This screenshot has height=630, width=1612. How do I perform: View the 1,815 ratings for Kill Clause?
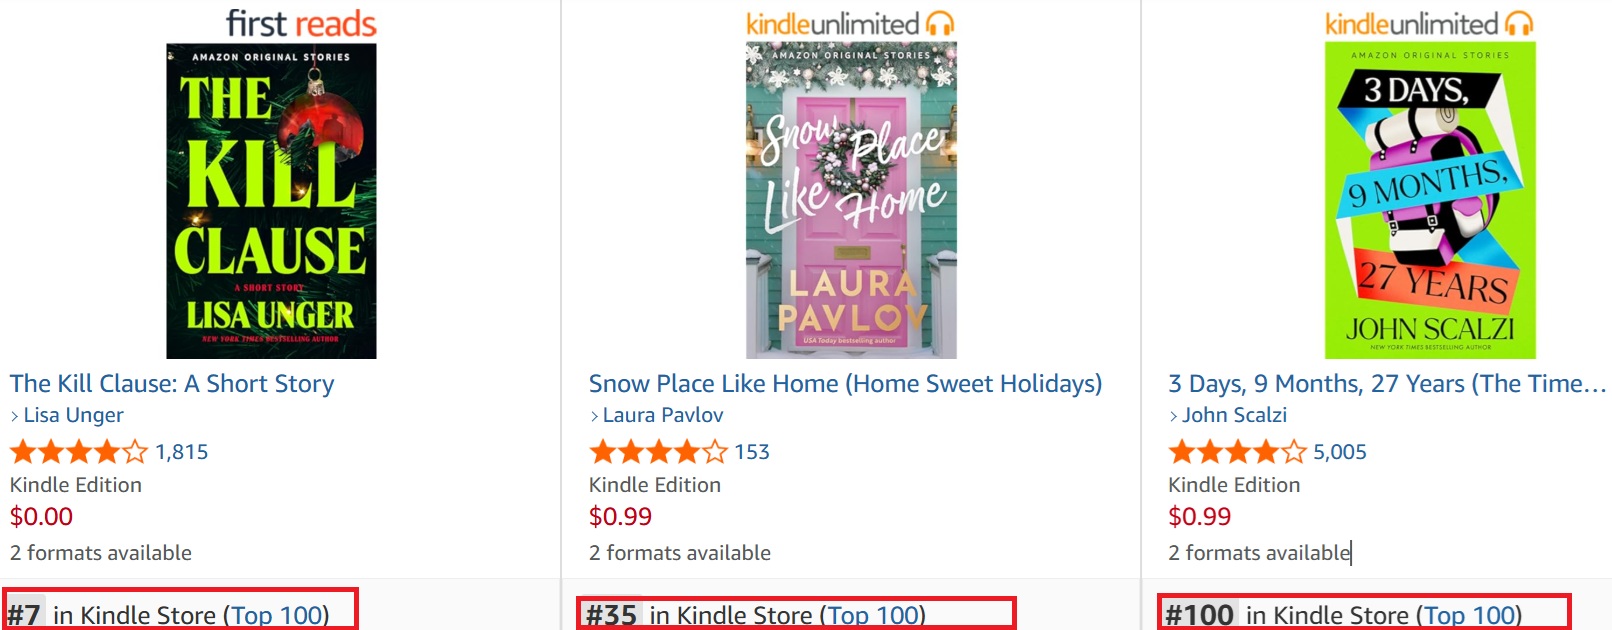(x=182, y=452)
